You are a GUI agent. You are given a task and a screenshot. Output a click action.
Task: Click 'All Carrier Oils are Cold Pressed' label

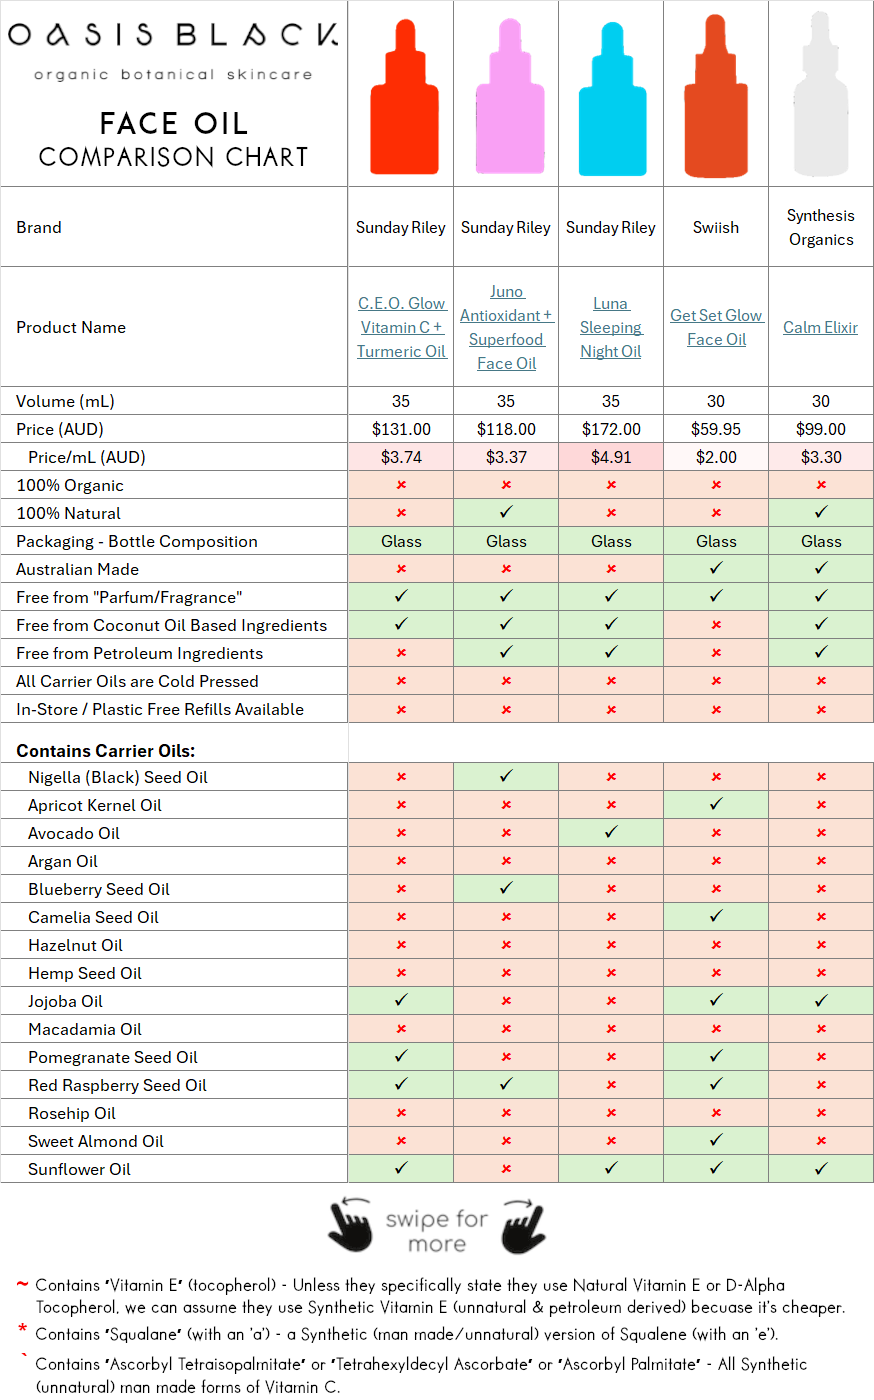pyautogui.click(x=137, y=681)
